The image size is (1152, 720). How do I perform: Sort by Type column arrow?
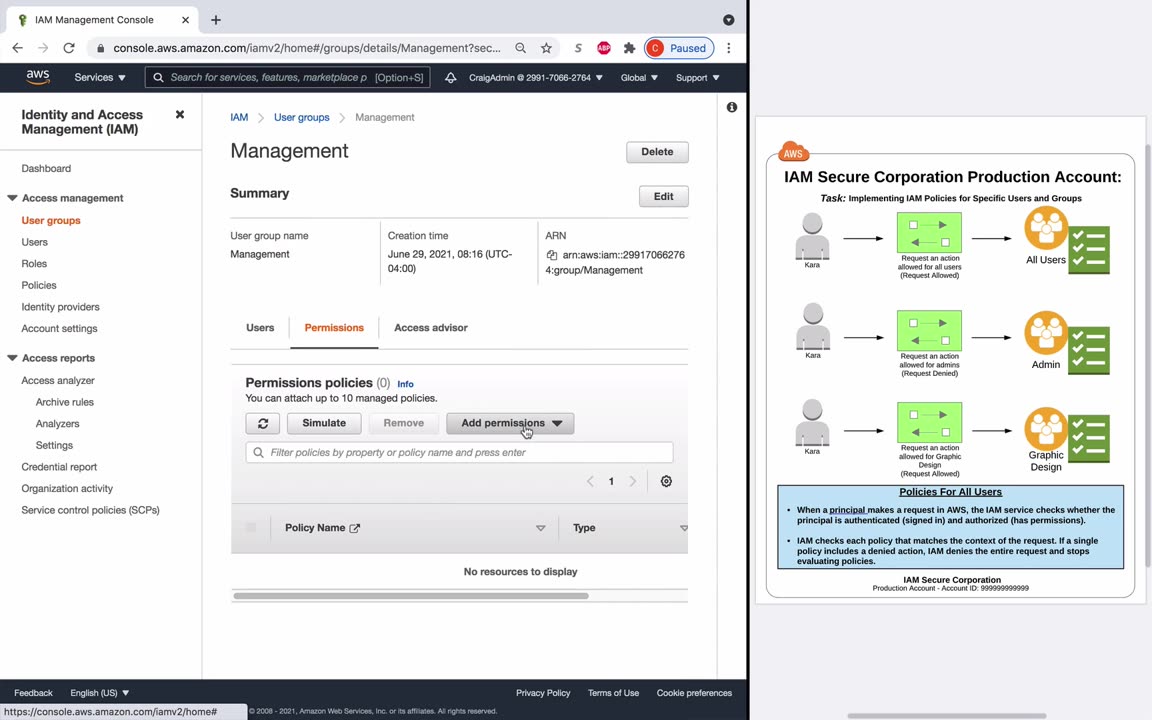click(683, 528)
